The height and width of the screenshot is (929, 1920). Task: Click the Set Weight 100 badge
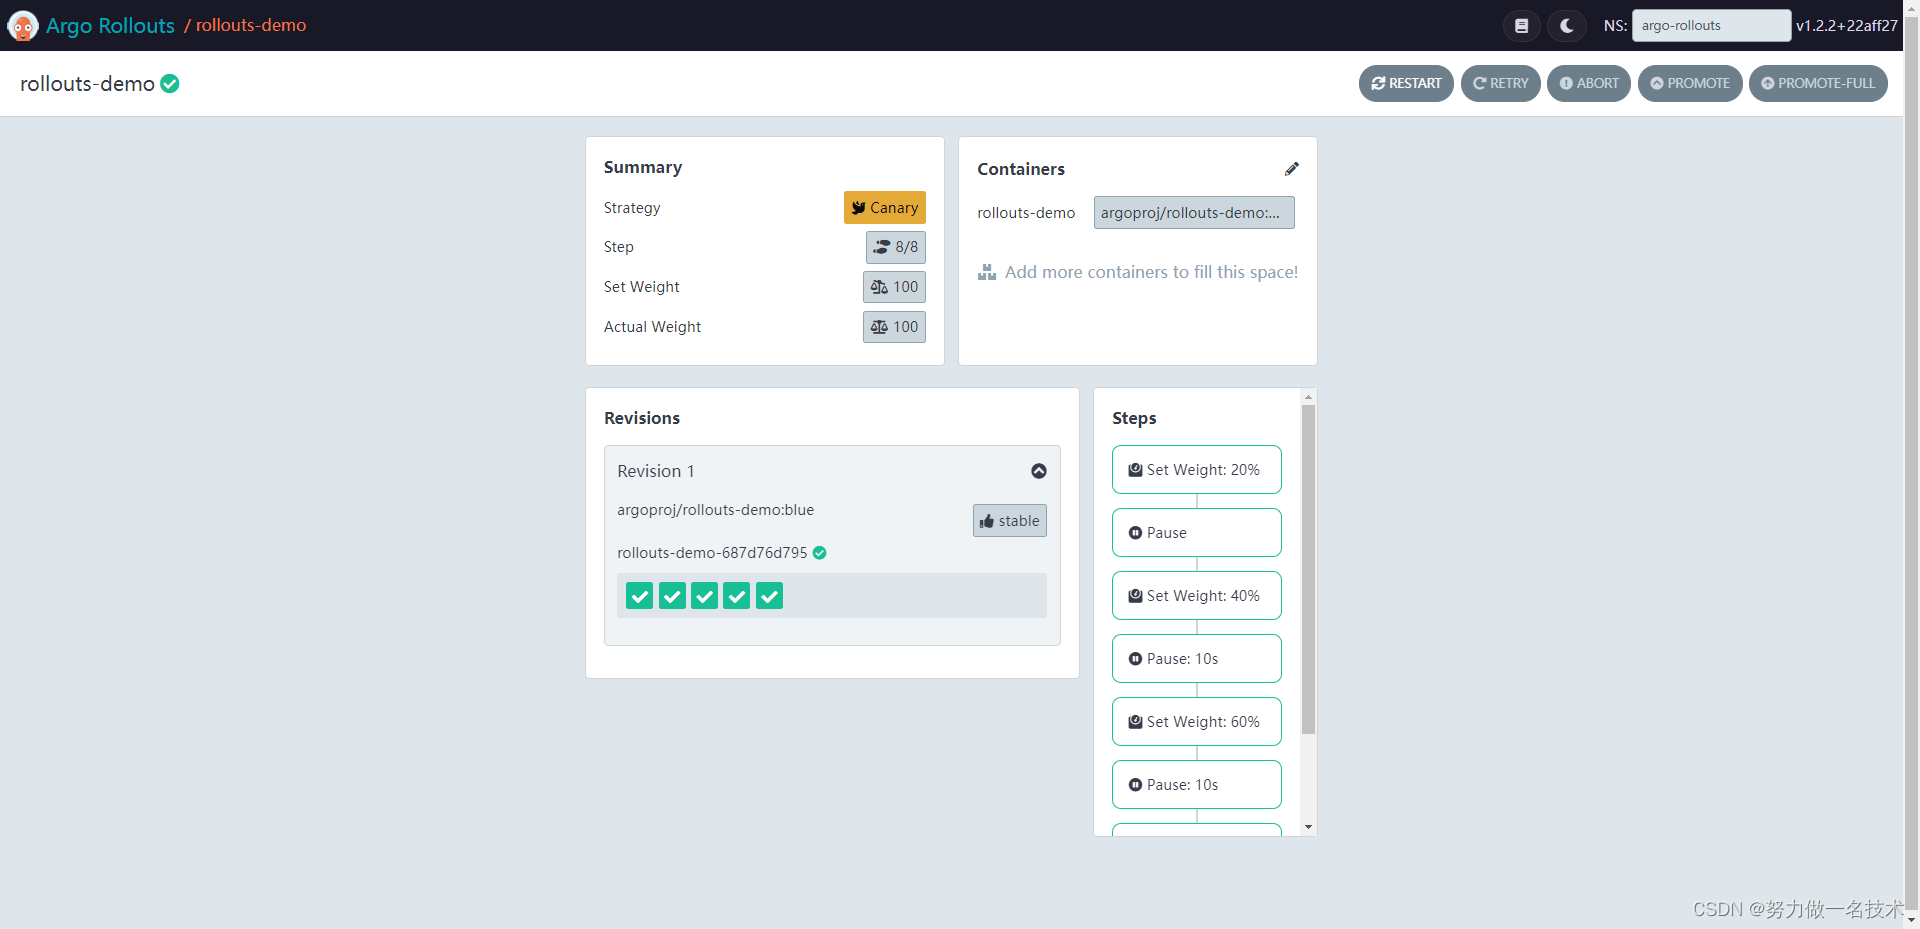[x=894, y=287]
